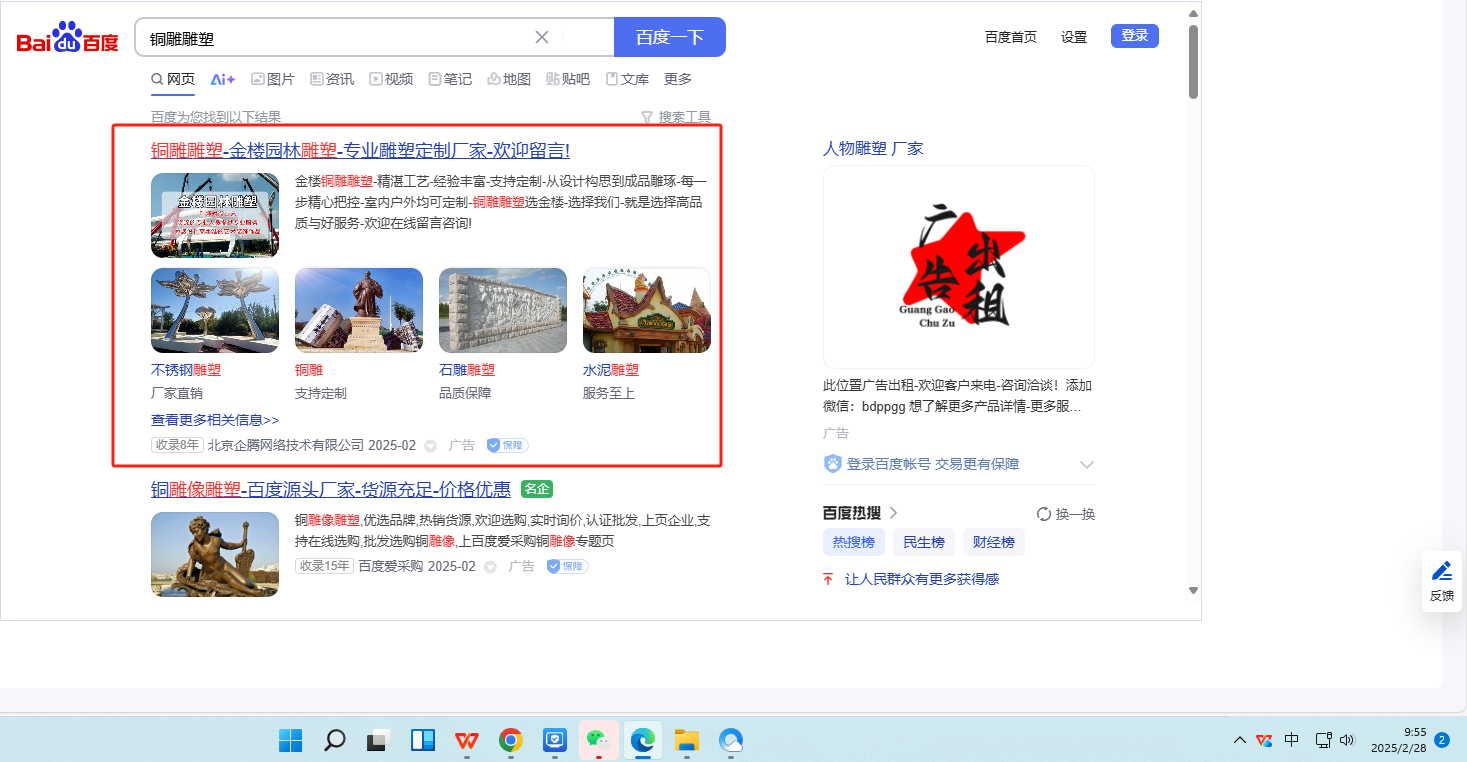The image size is (1467, 762).
Task: Click the page's vertical scrollbar thumb
Action: 1193,62
